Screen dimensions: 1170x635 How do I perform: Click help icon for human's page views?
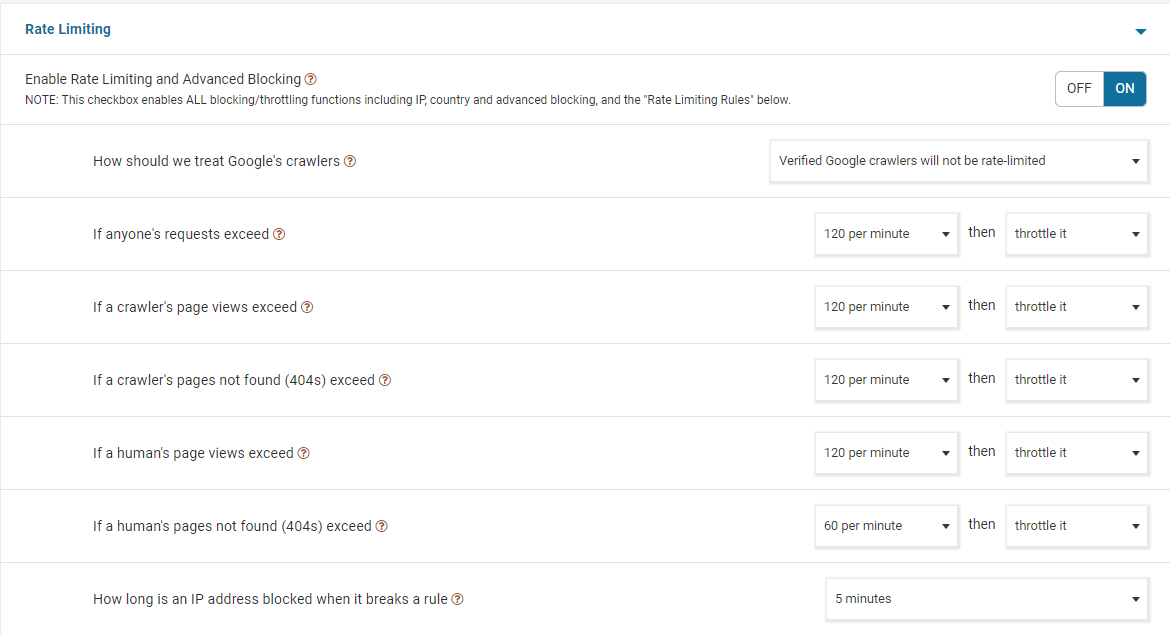pyautogui.click(x=304, y=453)
